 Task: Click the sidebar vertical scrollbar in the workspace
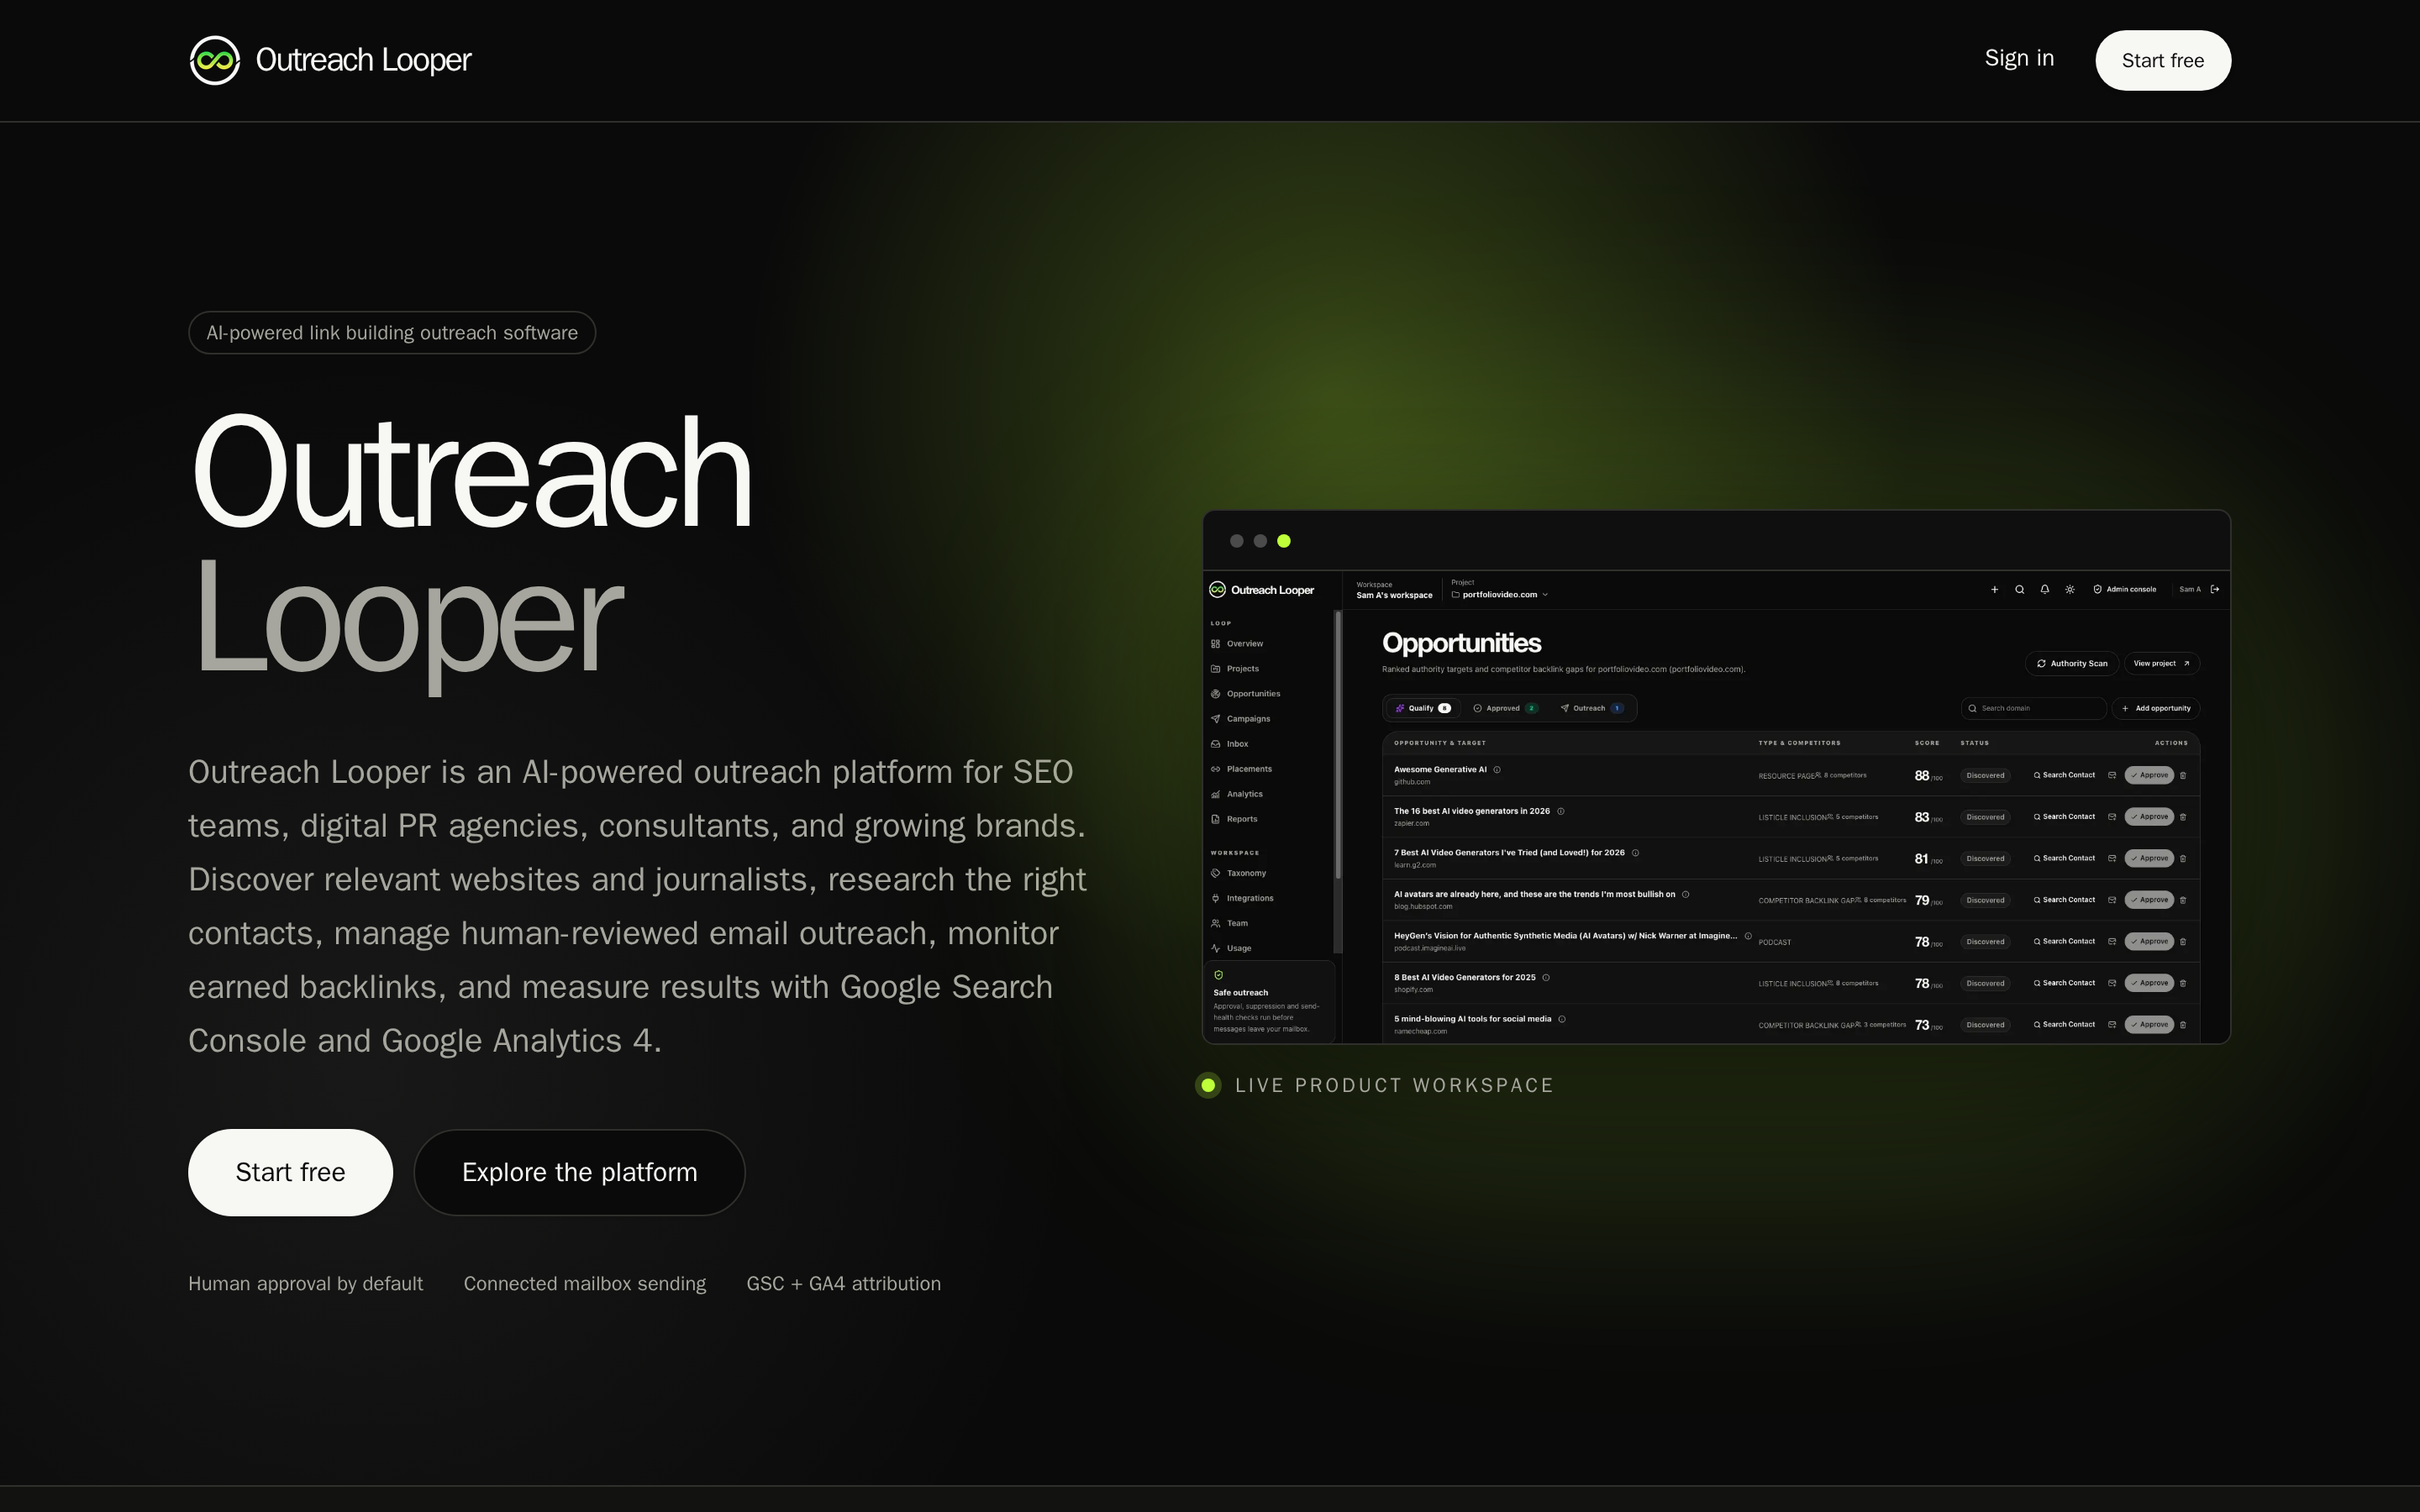pyautogui.click(x=1337, y=745)
